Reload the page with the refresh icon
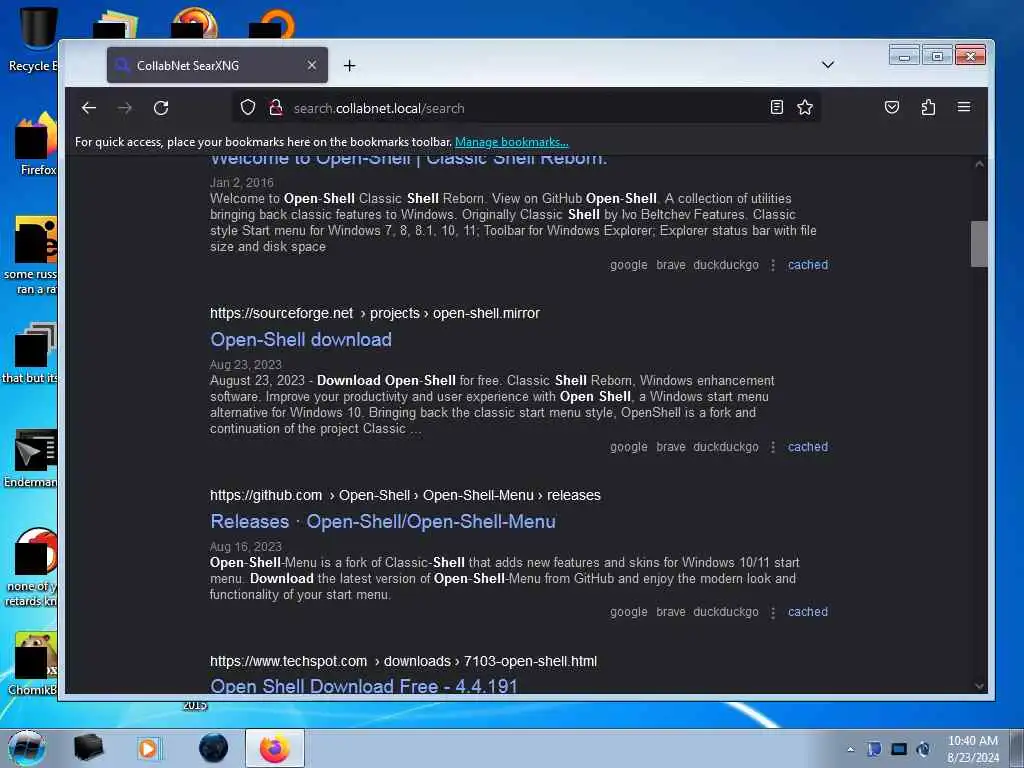Image resolution: width=1024 pixels, height=768 pixels. pos(161,108)
